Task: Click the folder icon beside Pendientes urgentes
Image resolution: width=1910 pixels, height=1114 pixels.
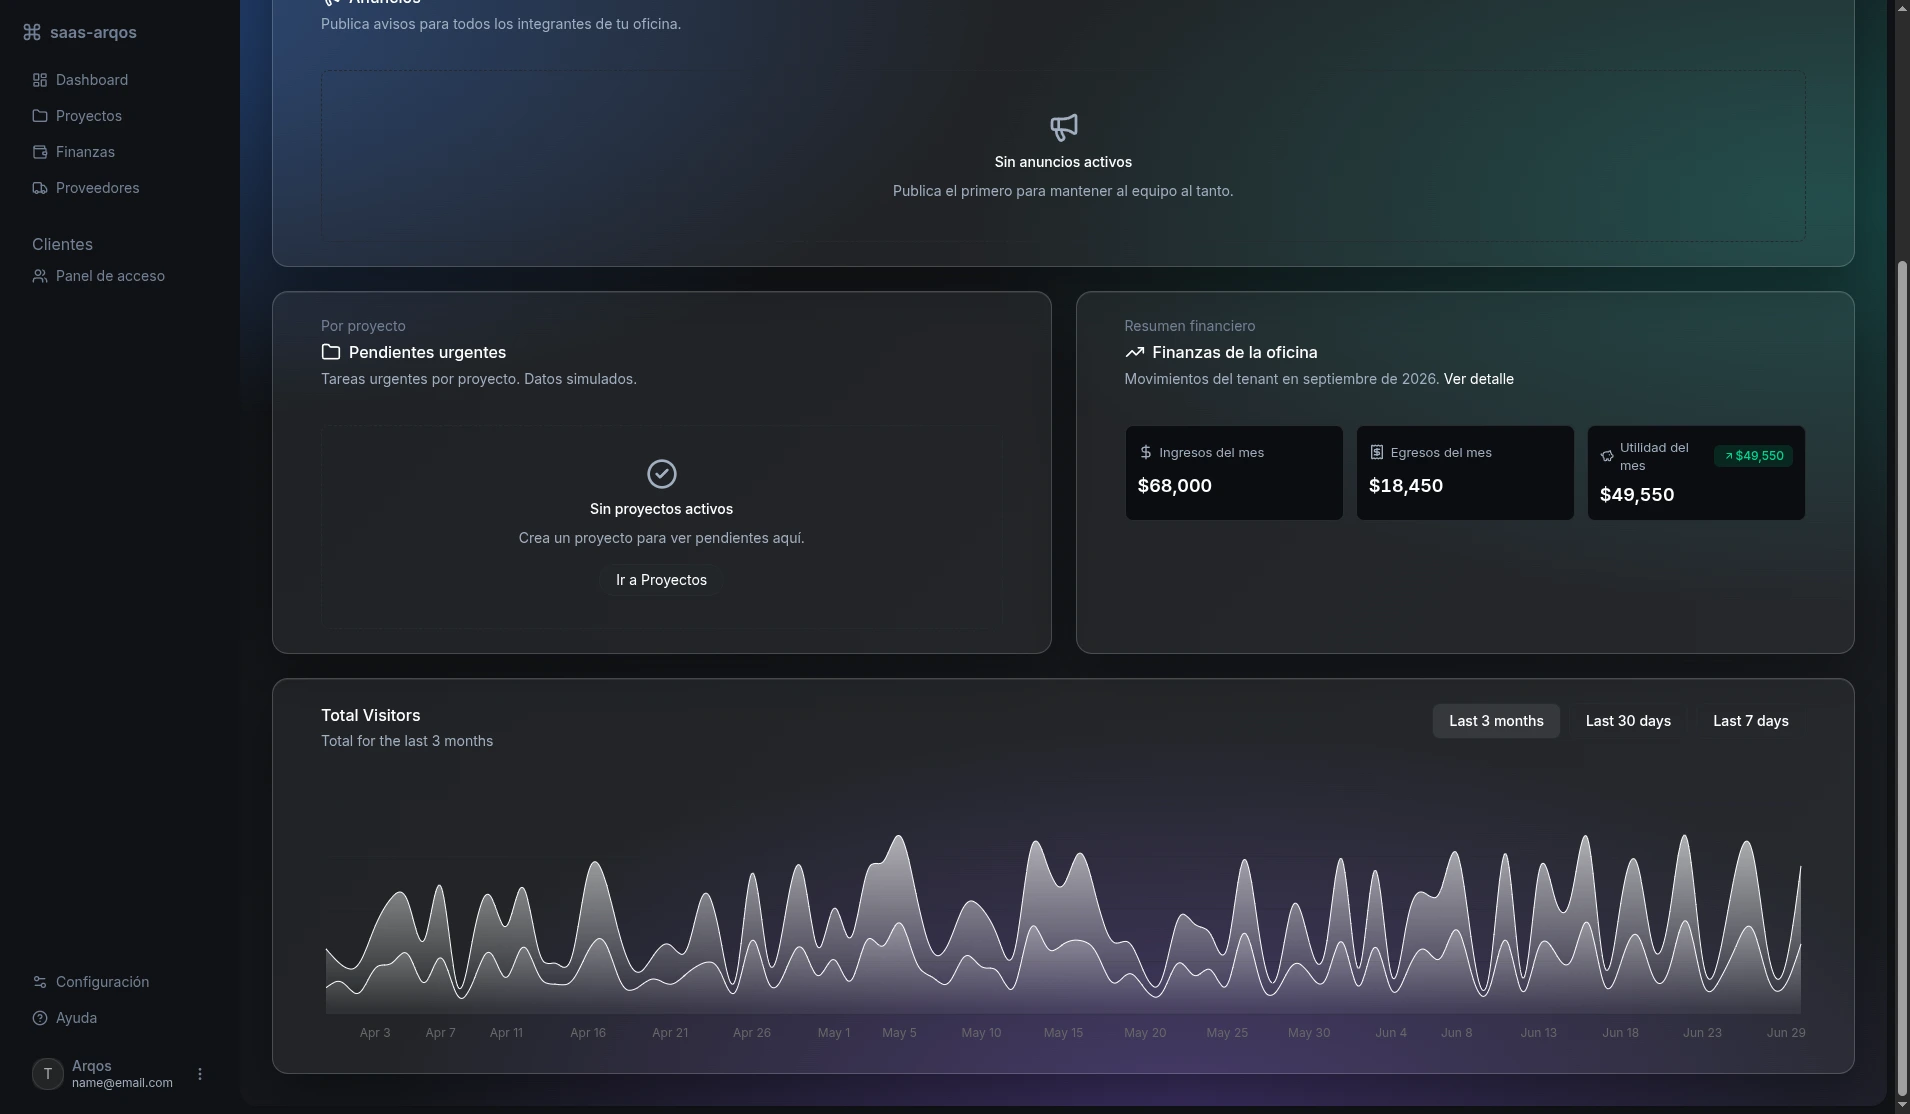Action: 331,352
